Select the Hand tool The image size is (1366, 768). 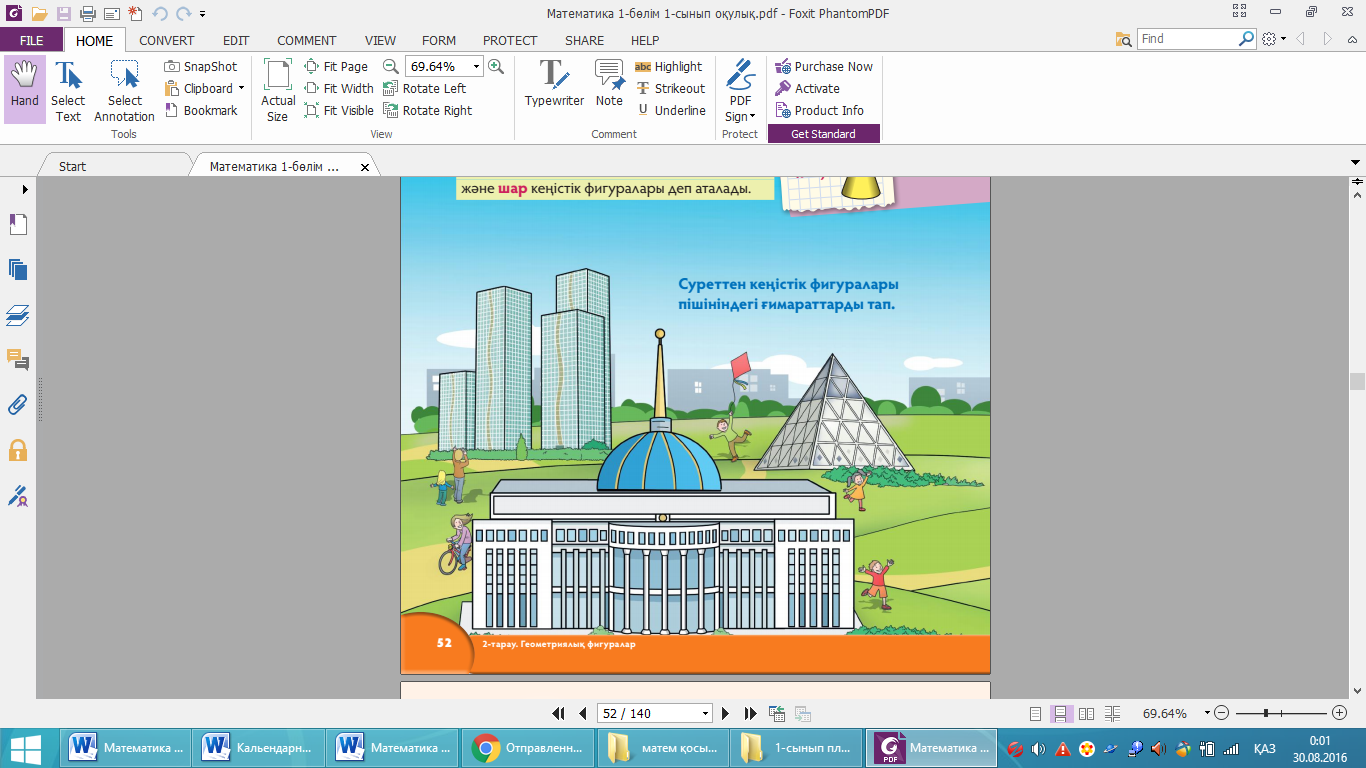point(24,86)
